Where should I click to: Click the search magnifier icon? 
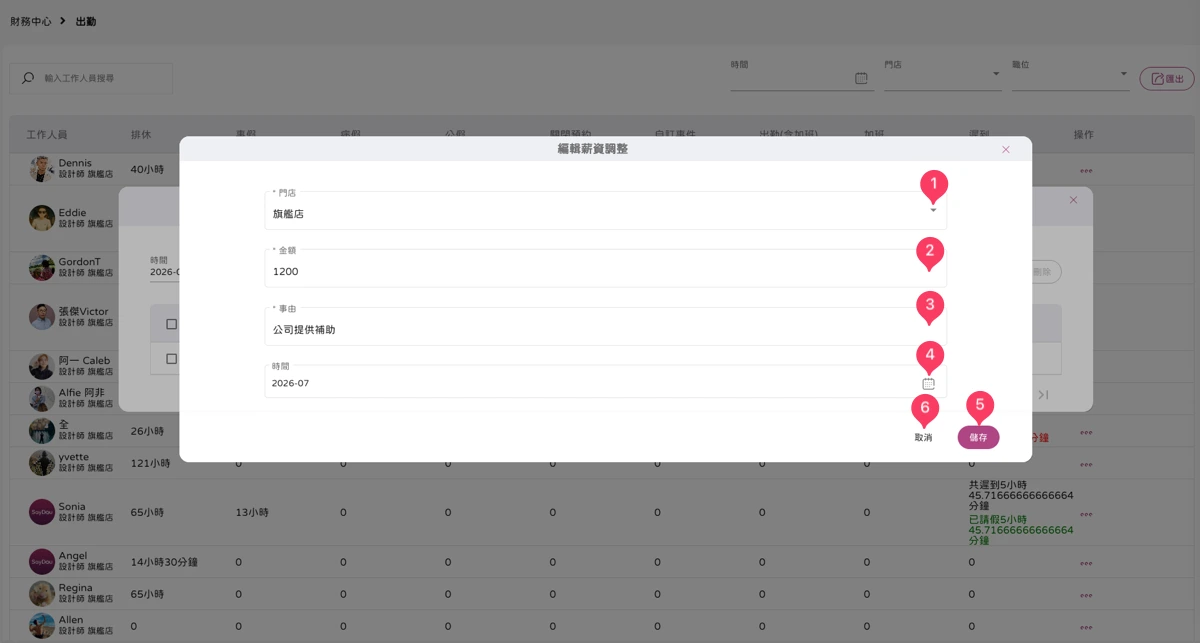[x=28, y=77]
